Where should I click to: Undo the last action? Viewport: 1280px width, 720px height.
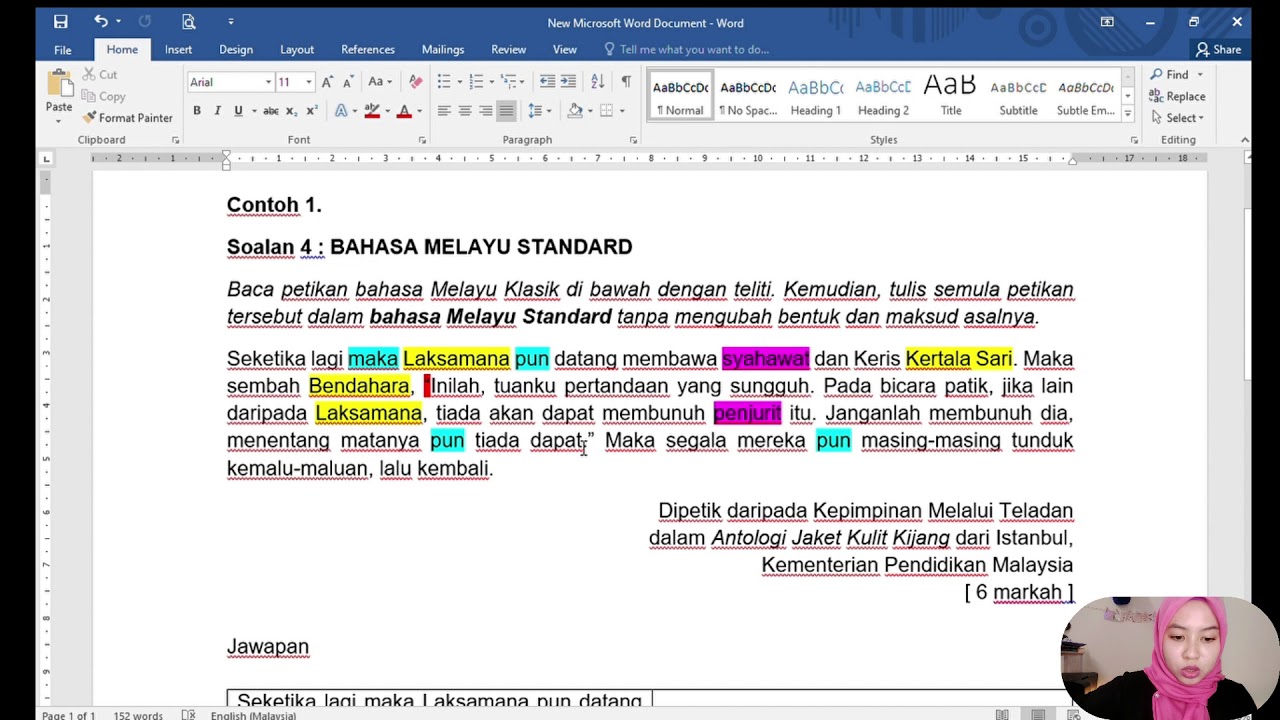pyautogui.click(x=101, y=22)
